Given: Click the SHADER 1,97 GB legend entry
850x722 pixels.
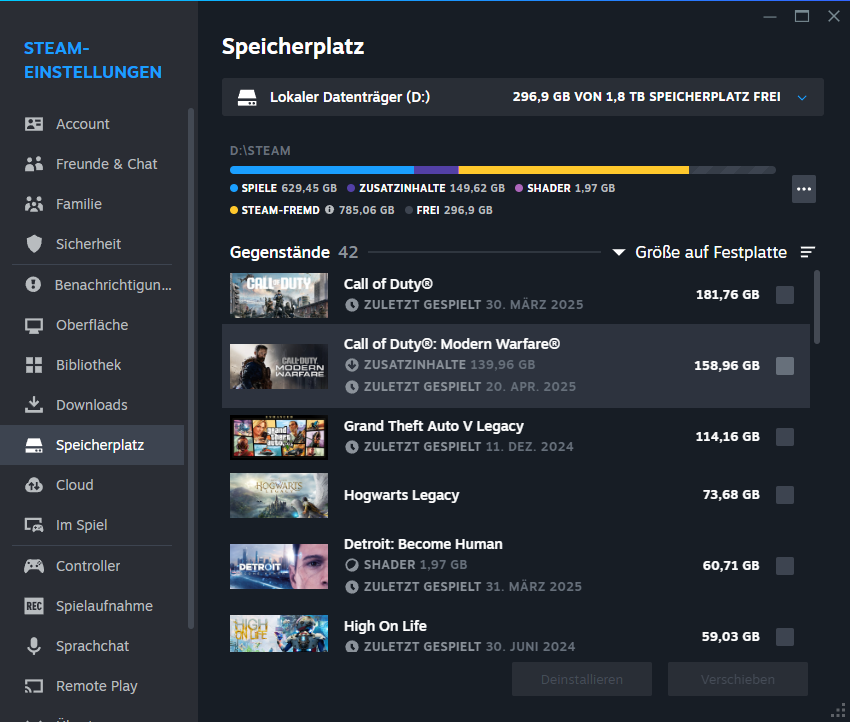Looking at the screenshot, I should (x=565, y=188).
